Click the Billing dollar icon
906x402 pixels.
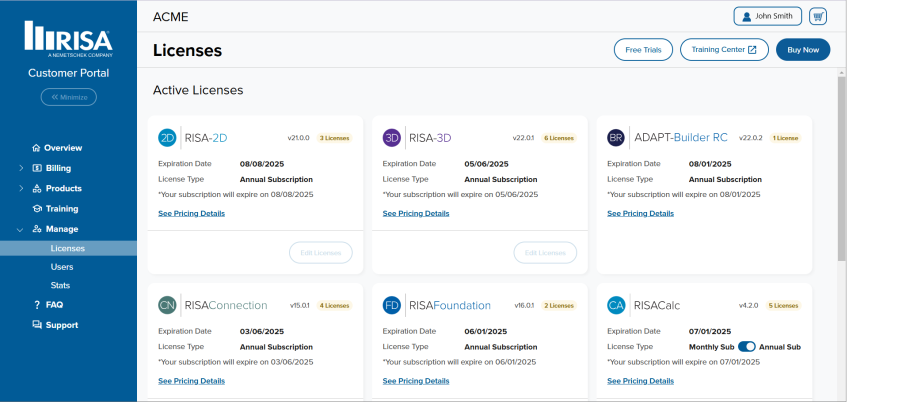click(37, 168)
